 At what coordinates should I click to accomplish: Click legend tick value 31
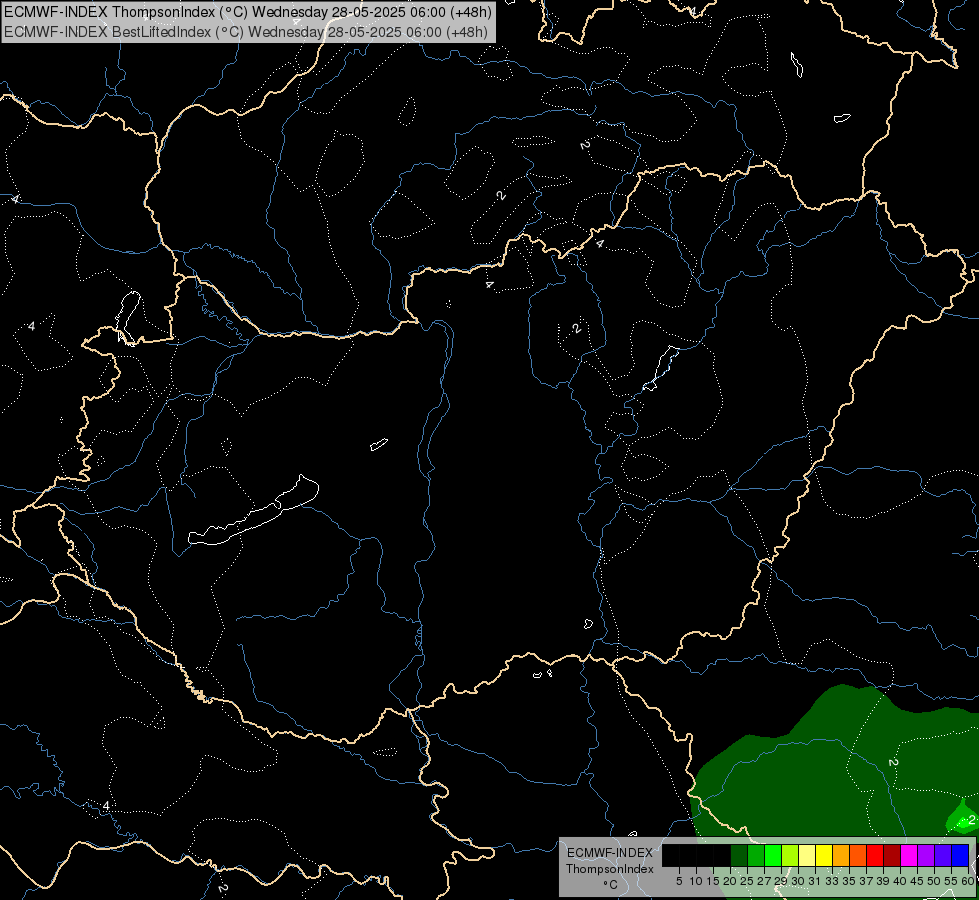click(x=815, y=881)
